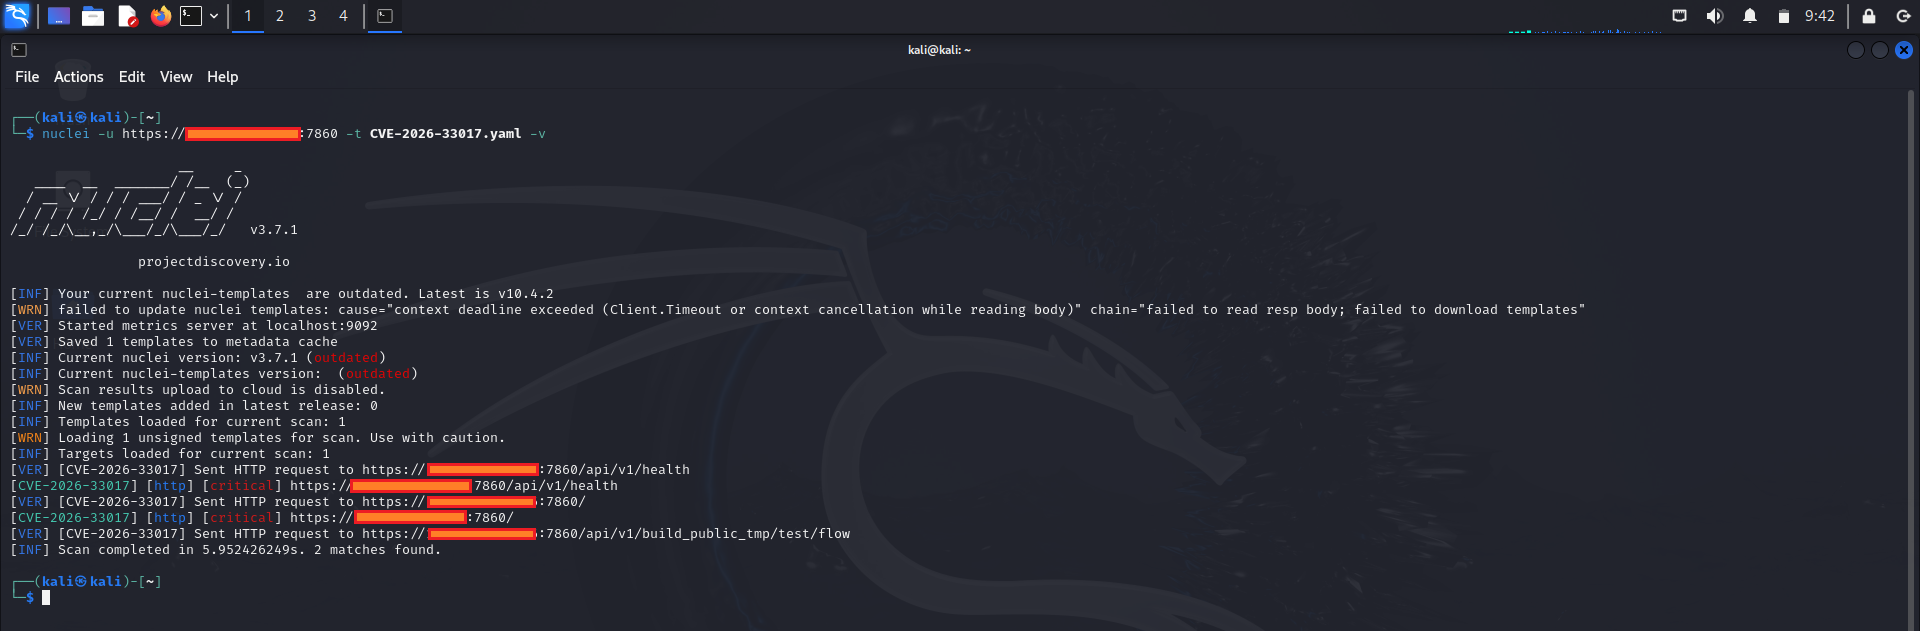Open the File menu
The height and width of the screenshot is (631, 1920).
tap(26, 76)
